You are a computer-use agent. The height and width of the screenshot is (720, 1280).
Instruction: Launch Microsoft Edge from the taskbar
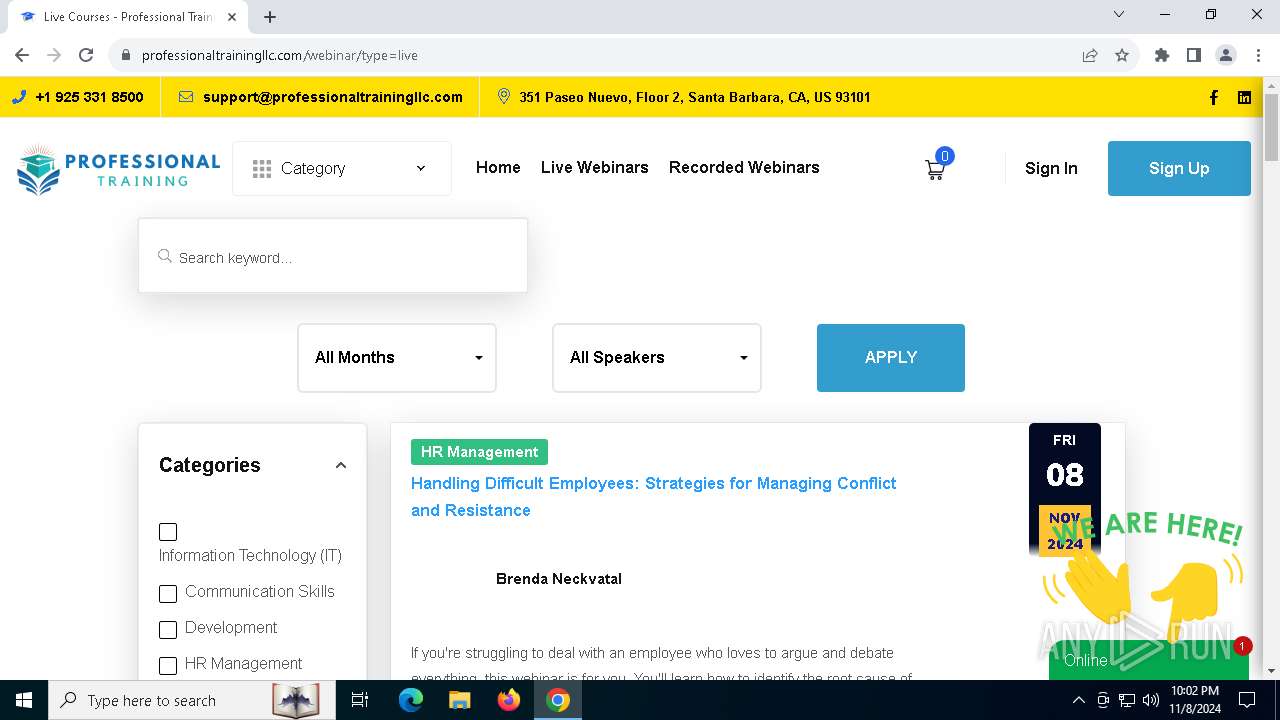[411, 700]
